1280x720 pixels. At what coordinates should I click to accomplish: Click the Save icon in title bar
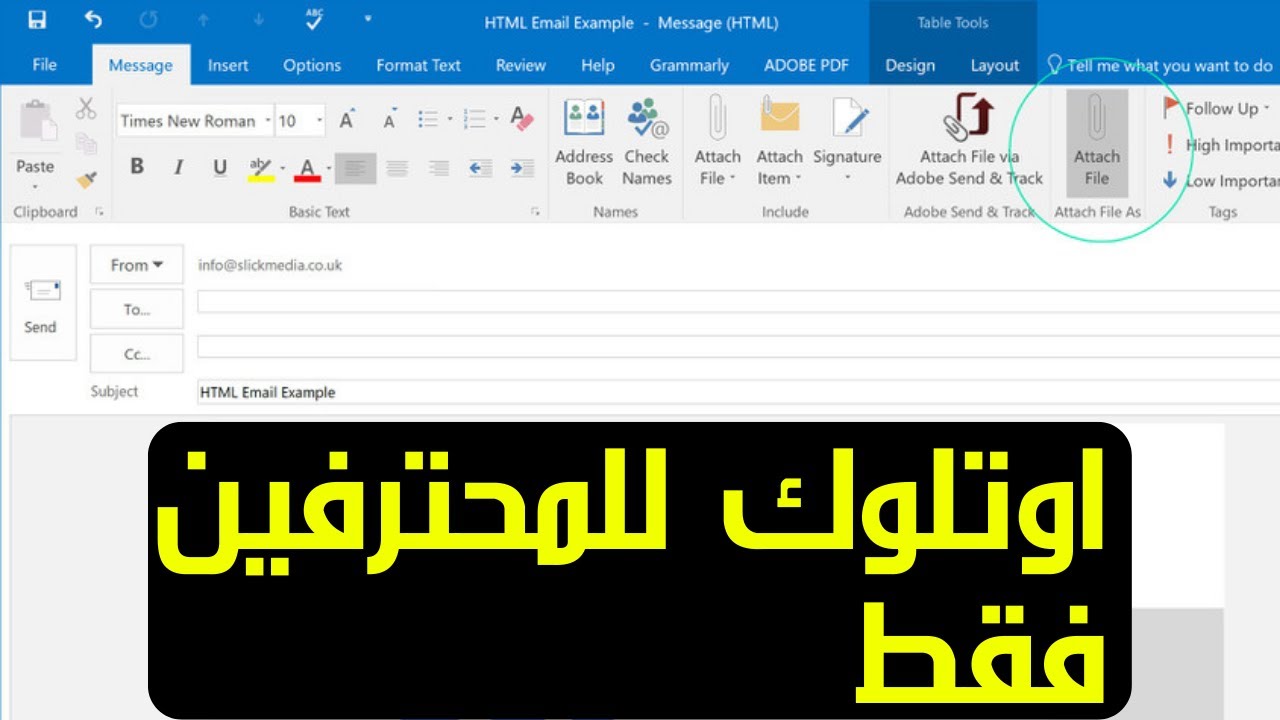coord(37,20)
